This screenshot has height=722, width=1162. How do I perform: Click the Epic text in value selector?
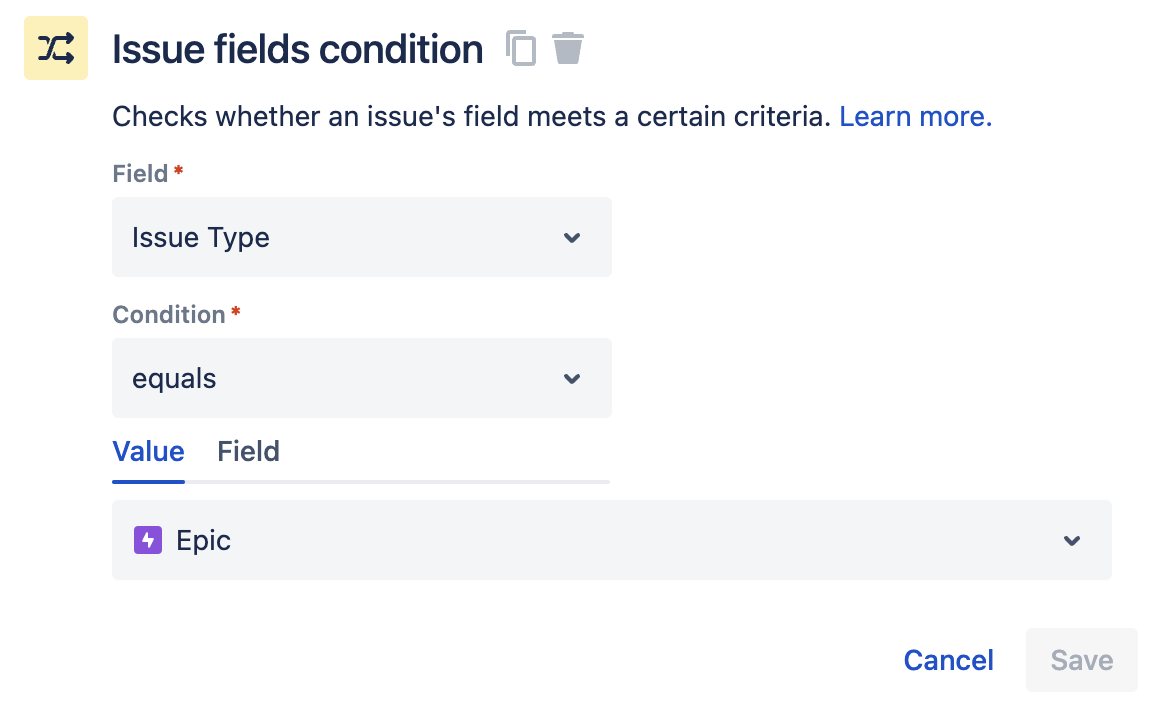coord(203,540)
